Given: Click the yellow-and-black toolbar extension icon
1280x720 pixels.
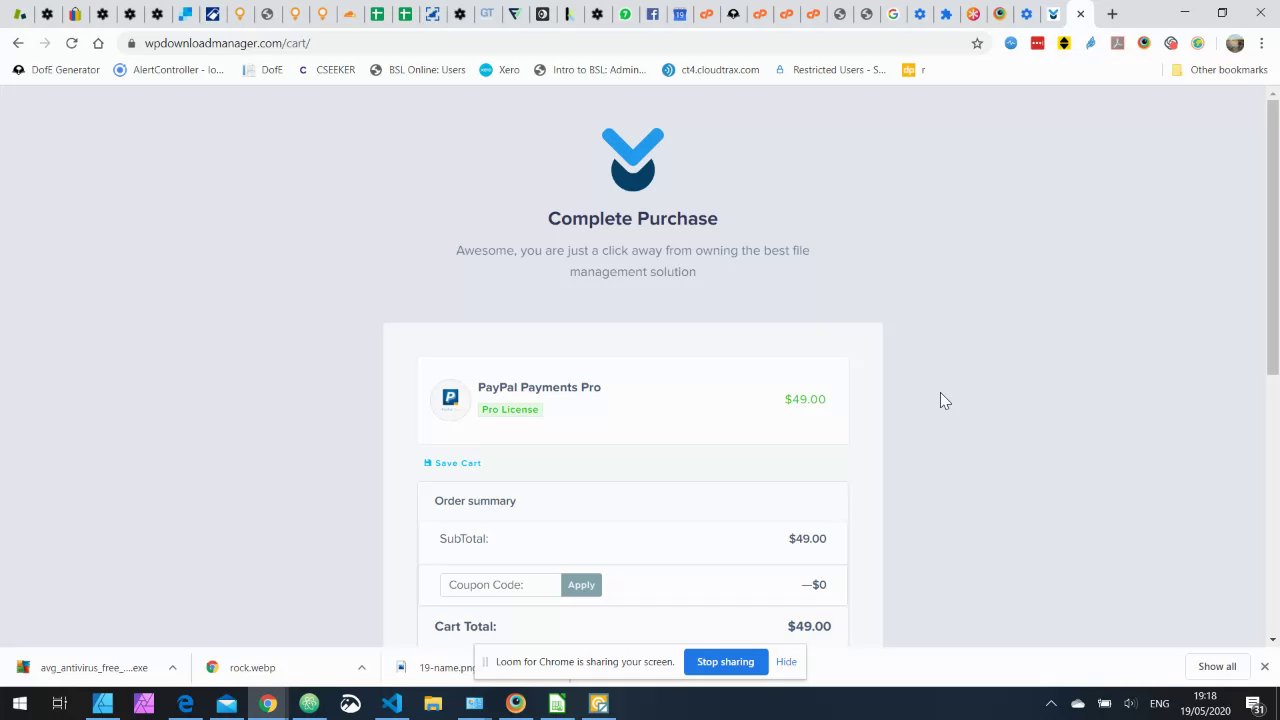Looking at the screenshot, I should pyautogui.click(x=1064, y=43).
